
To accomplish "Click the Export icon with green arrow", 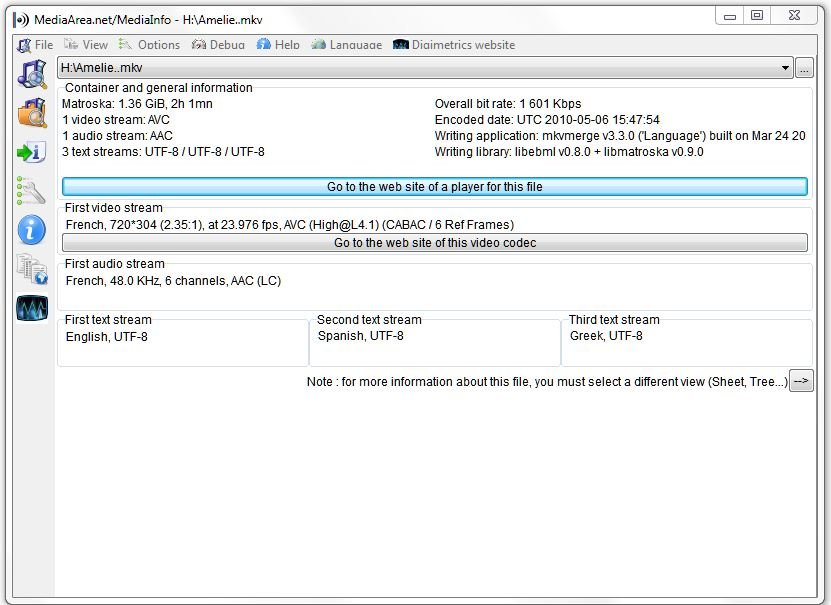I will point(32,152).
